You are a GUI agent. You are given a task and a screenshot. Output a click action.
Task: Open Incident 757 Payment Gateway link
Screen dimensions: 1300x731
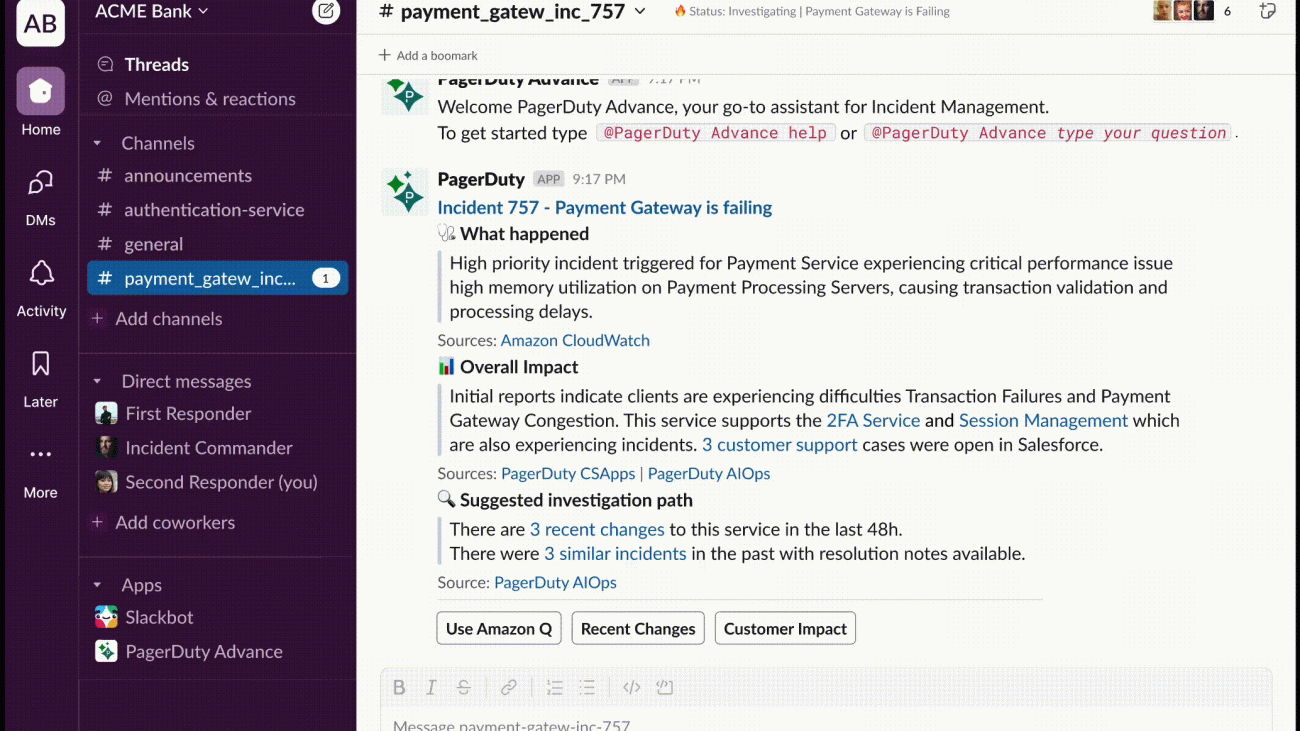605,207
